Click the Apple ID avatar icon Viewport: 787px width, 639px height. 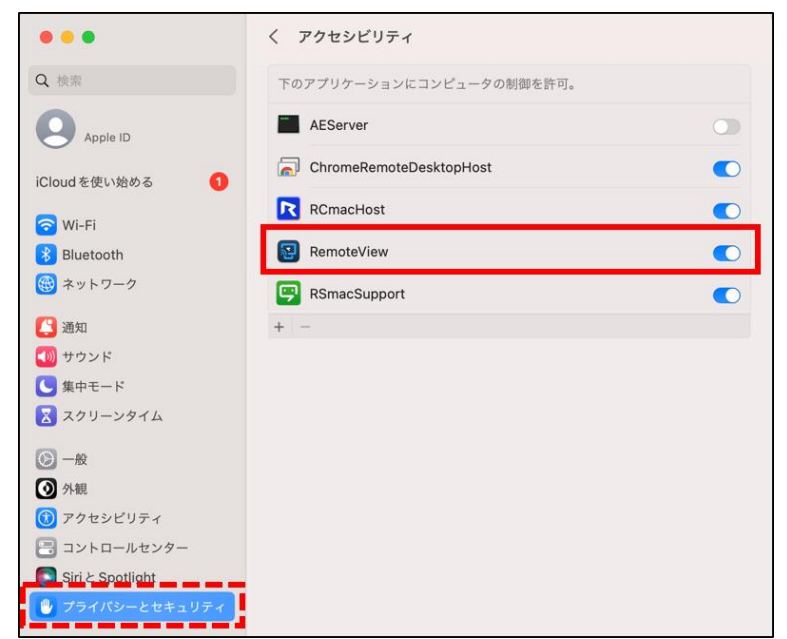pyautogui.click(x=56, y=129)
